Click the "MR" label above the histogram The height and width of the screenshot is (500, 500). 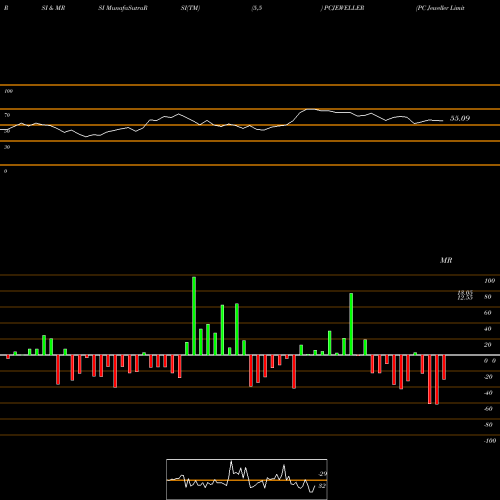[x=446, y=260]
